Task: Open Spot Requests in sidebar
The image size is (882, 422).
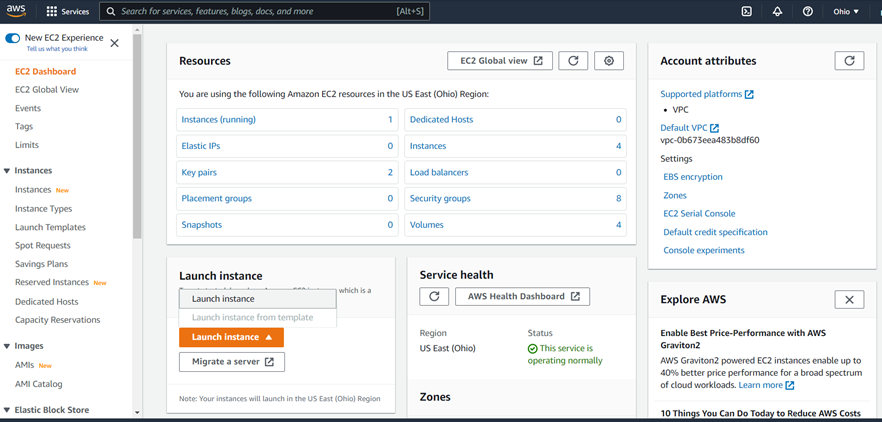Action: (43, 245)
